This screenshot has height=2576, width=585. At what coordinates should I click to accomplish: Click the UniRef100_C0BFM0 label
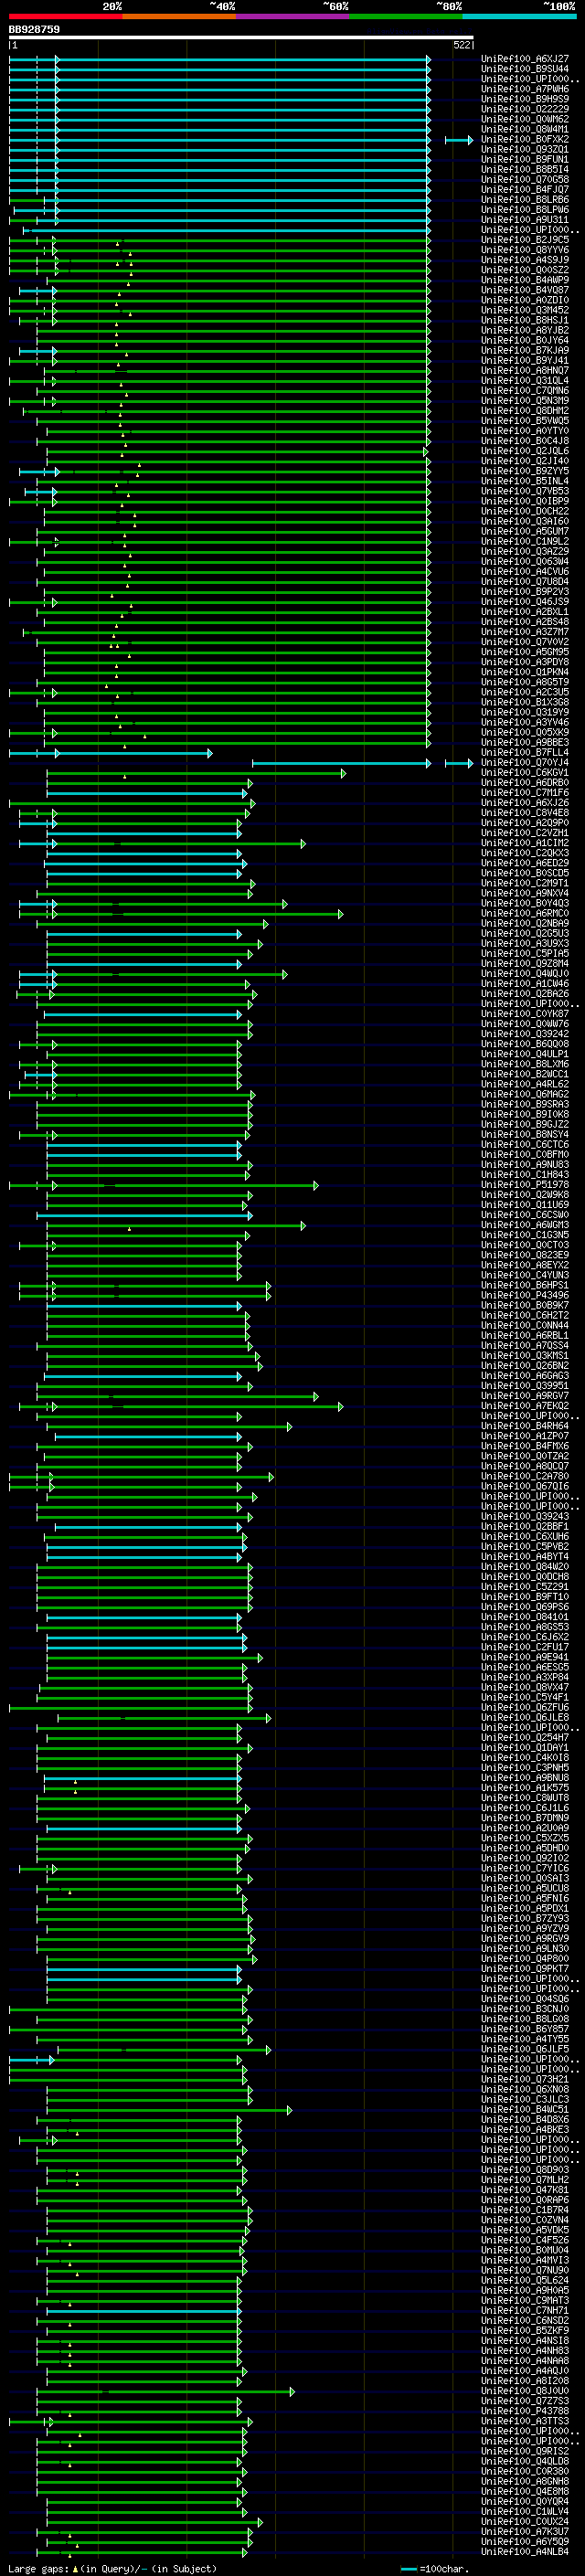click(x=525, y=1155)
